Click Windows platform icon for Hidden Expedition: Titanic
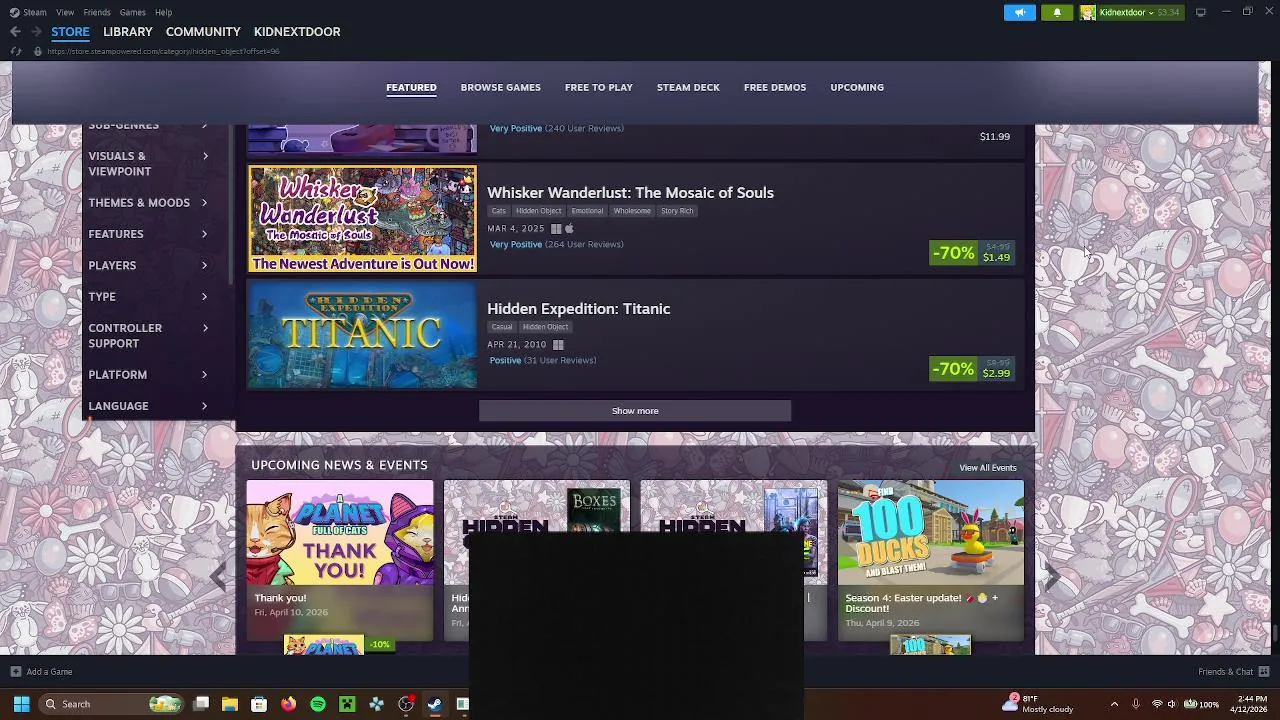The width and height of the screenshot is (1280, 720). [x=558, y=345]
